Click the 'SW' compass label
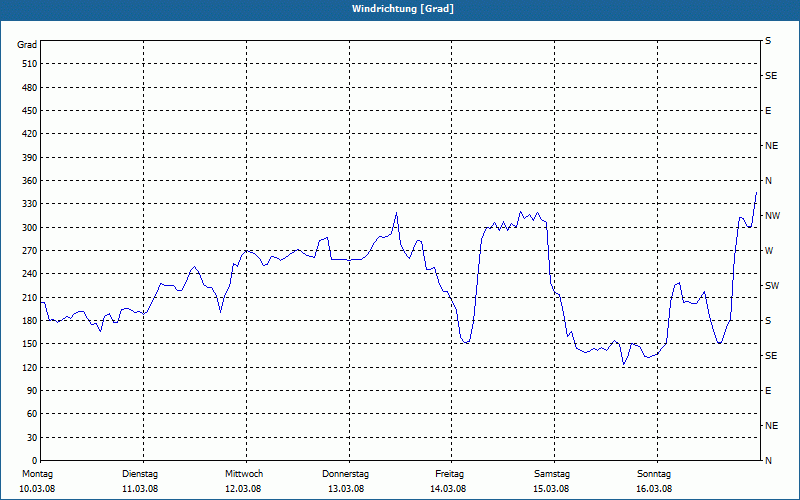Image resolution: width=800 pixels, height=500 pixels. coord(772,286)
